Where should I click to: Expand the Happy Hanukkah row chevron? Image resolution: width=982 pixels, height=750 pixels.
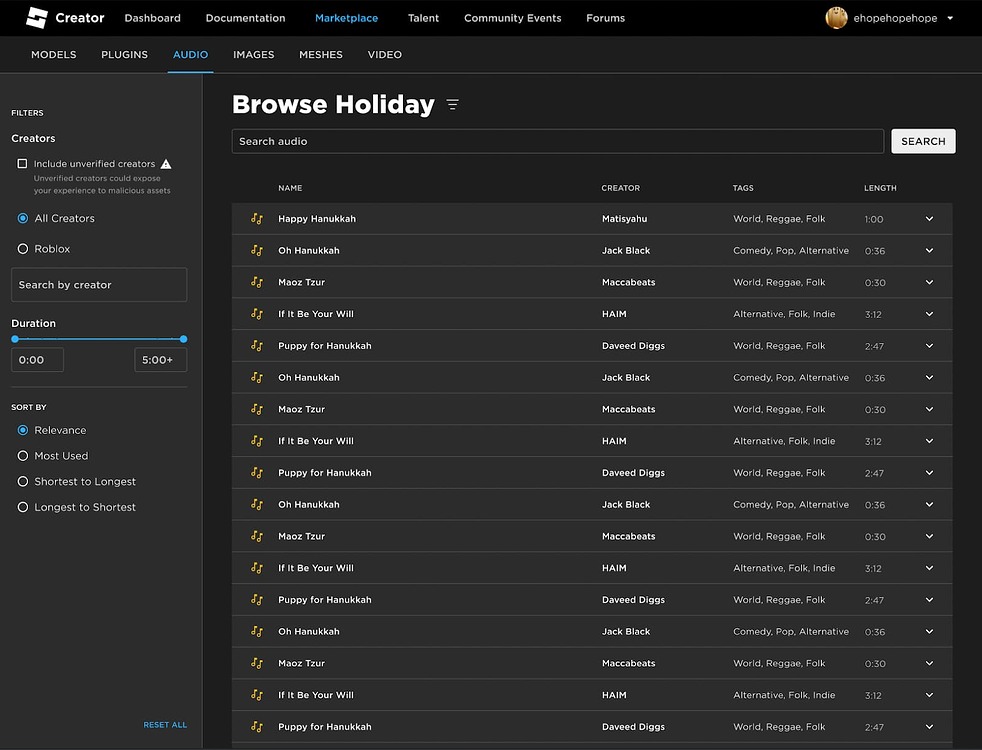[x=929, y=218]
